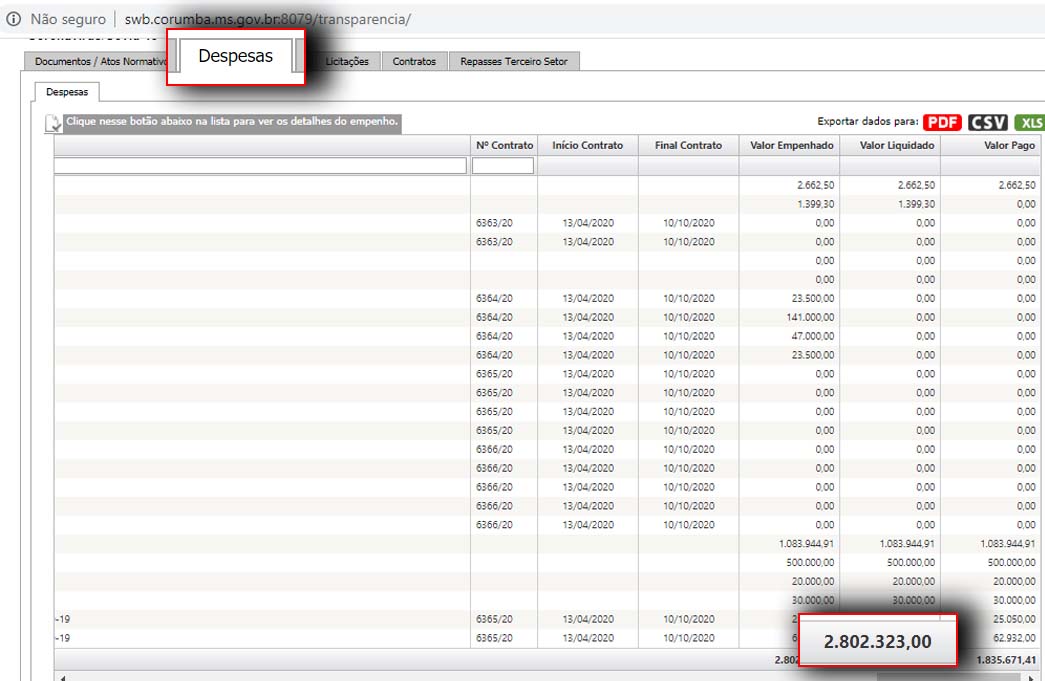
Task: Select total Valor Pago 1.835.671,41
Action: click(1006, 660)
